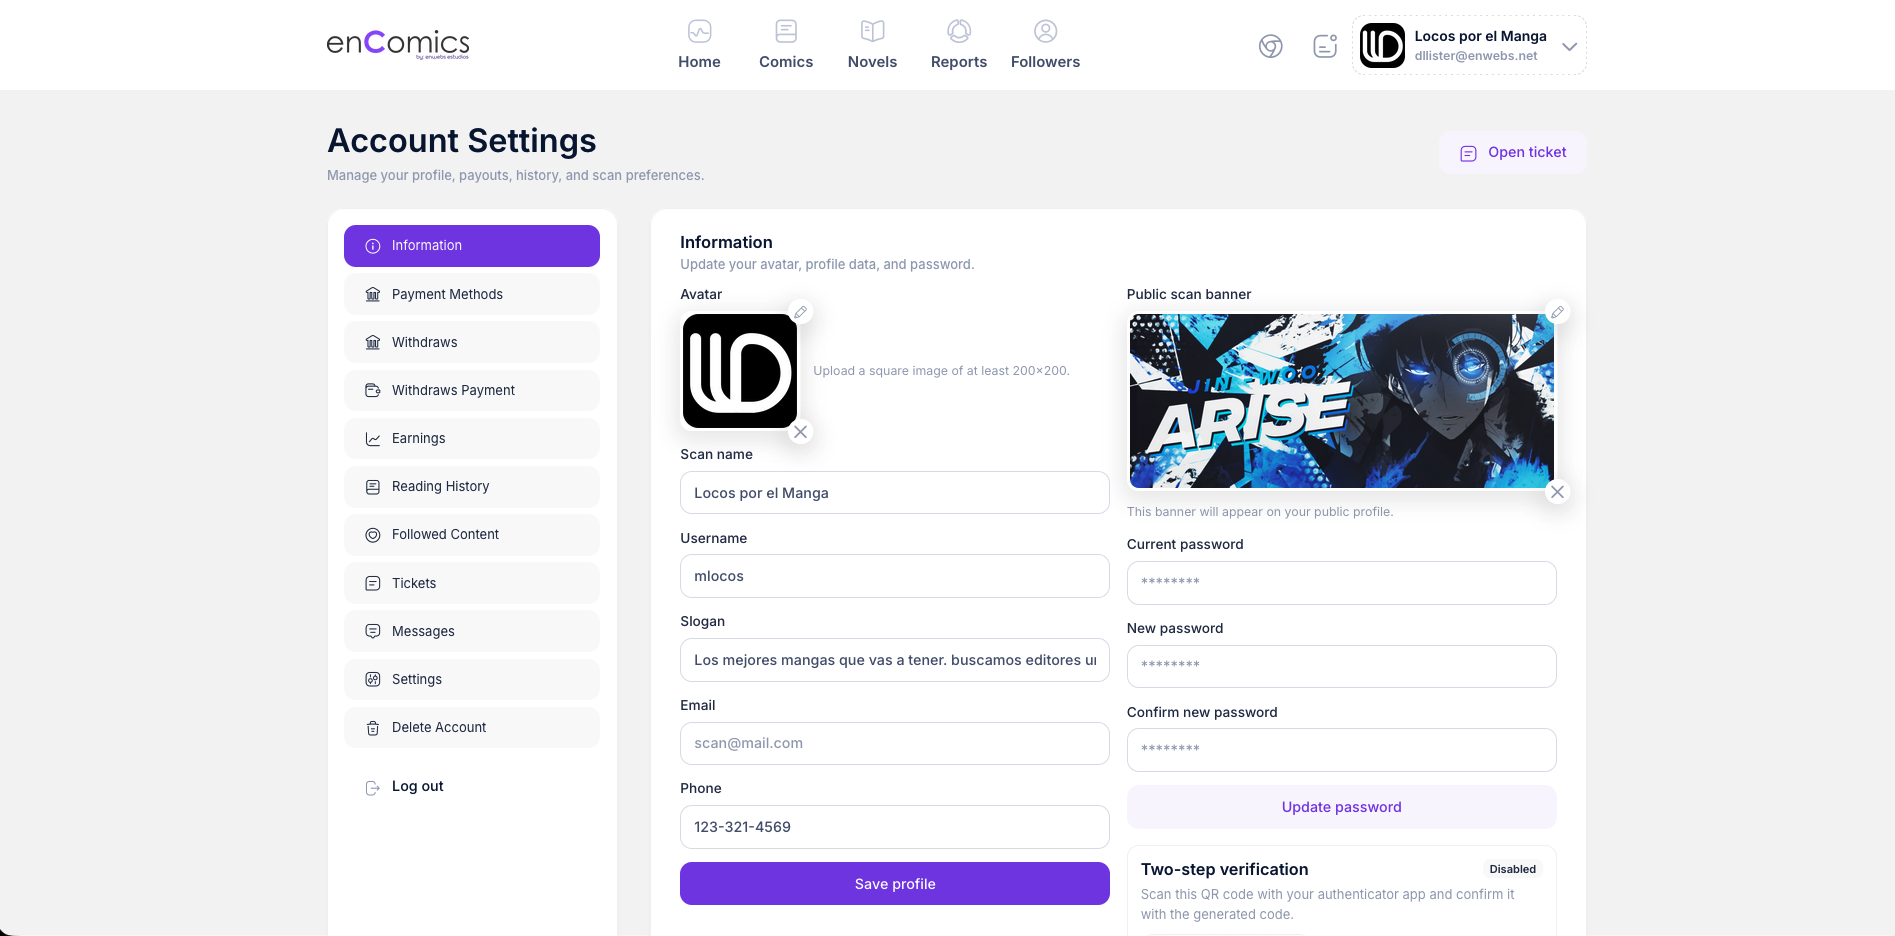This screenshot has width=1895, height=936.
Task: Focus the New password field
Action: pos(1342,666)
